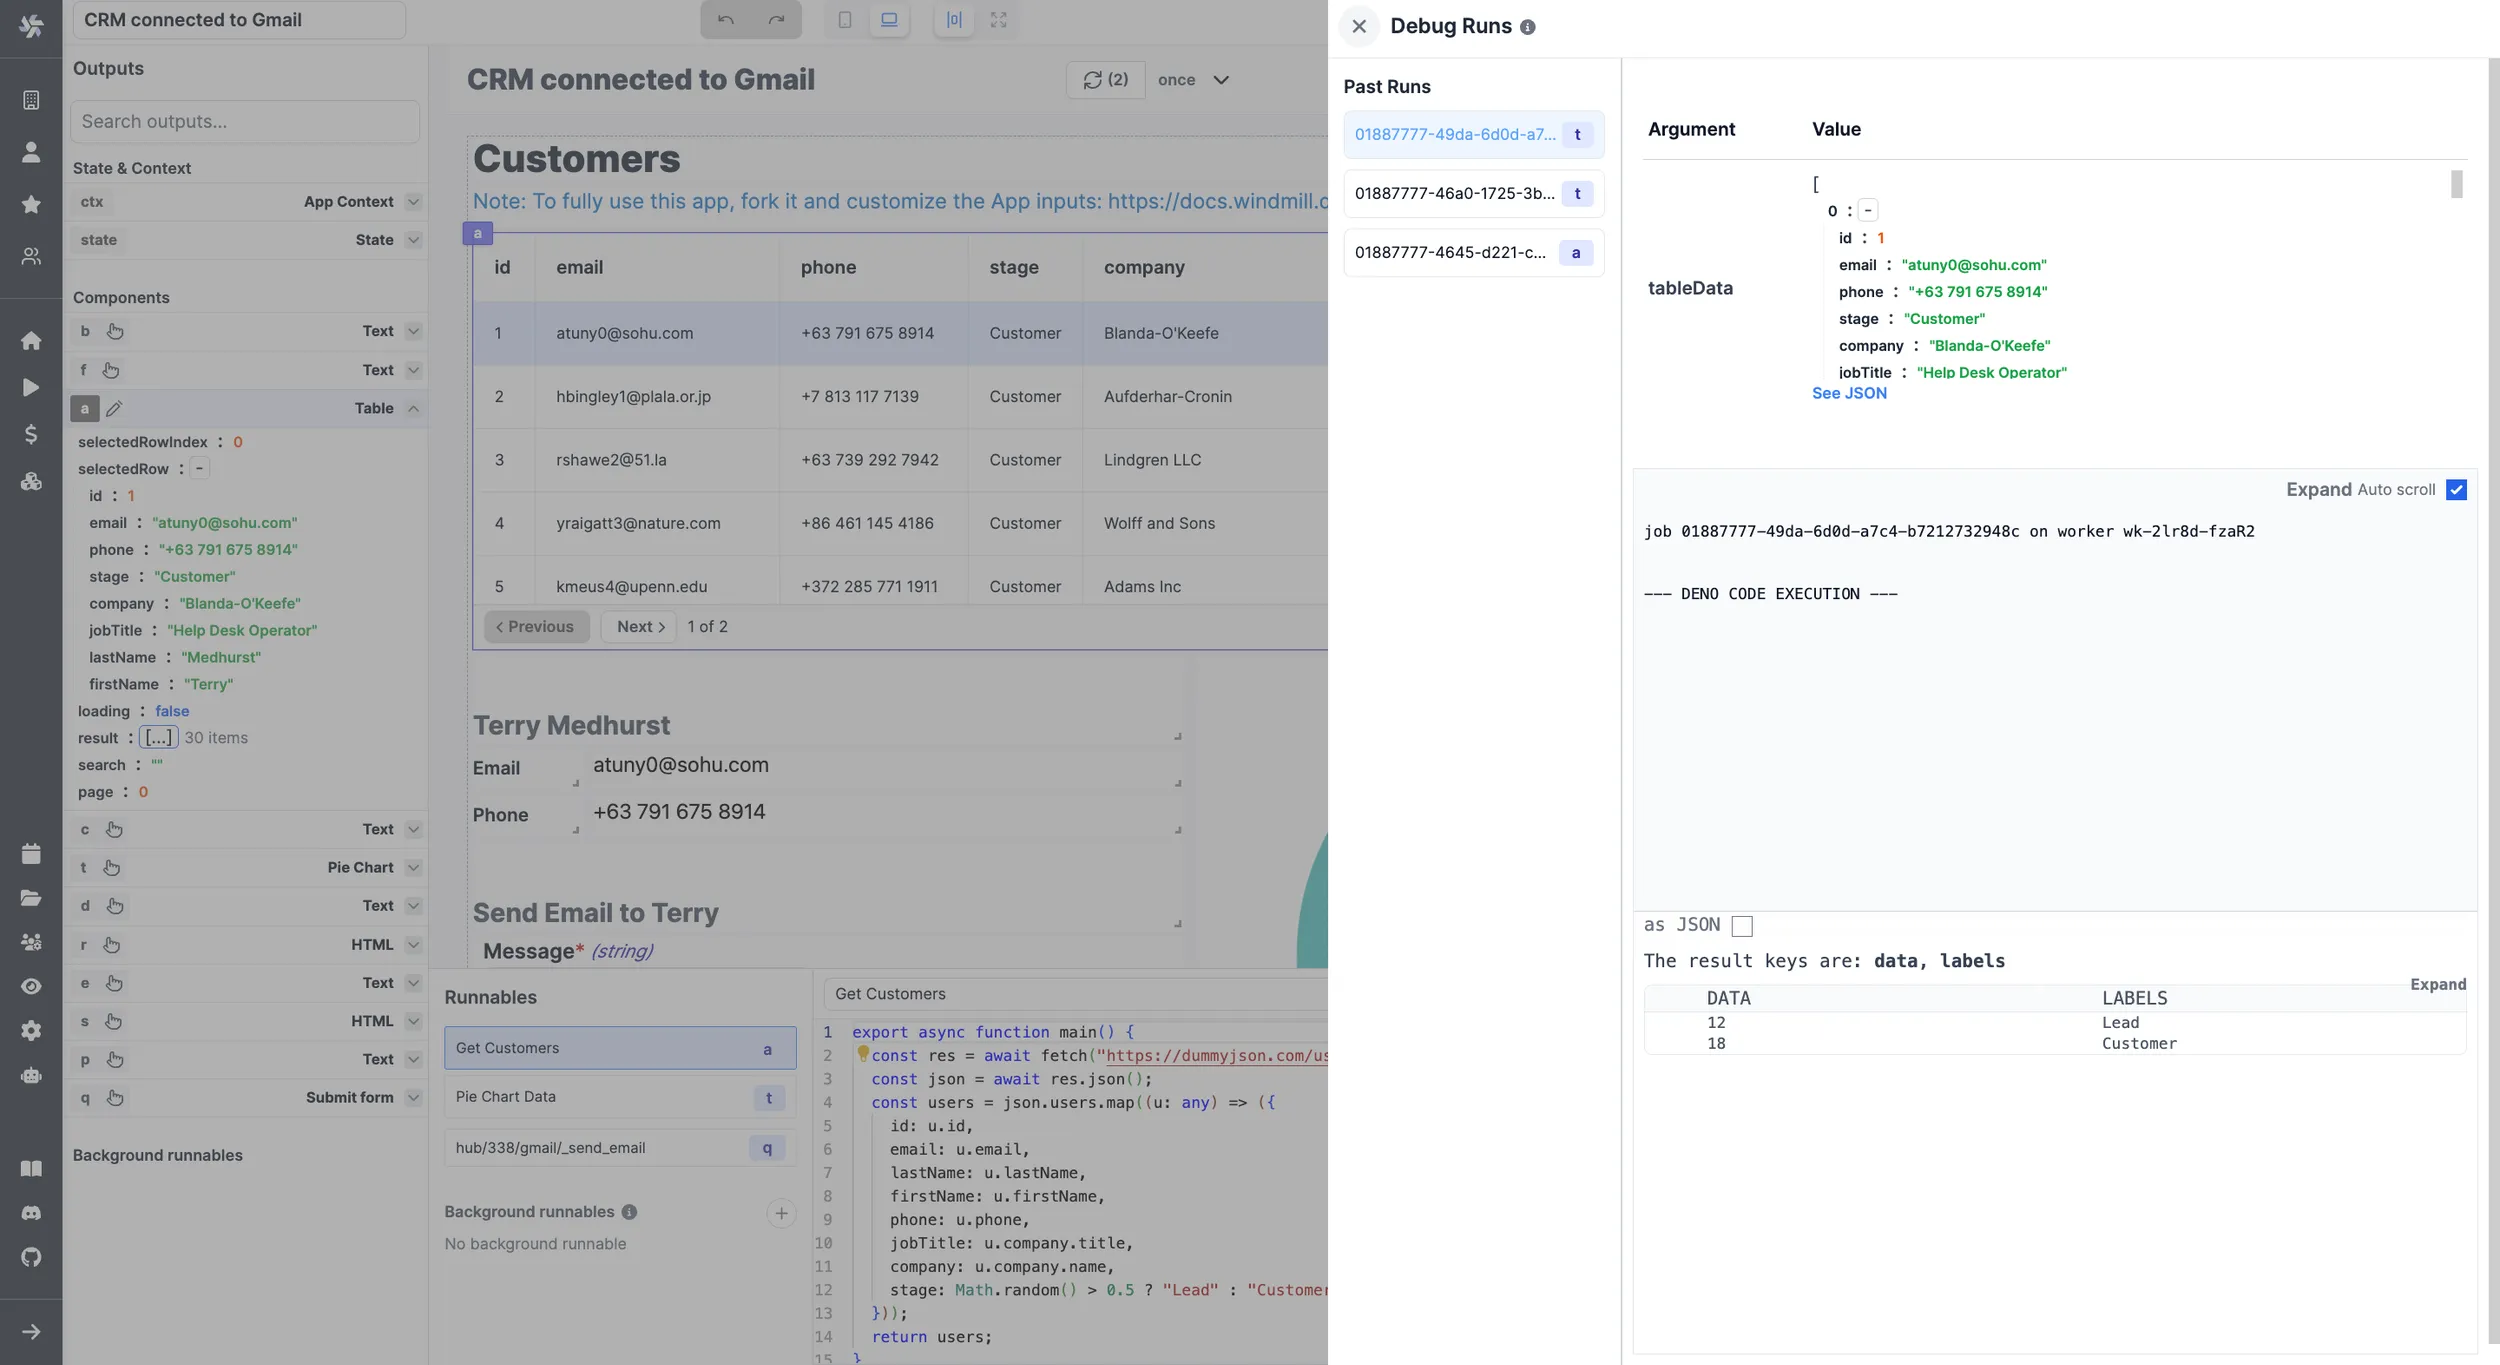This screenshot has height=1365, width=2500.
Task: Expand the Pie Chart component t
Action: click(x=413, y=868)
